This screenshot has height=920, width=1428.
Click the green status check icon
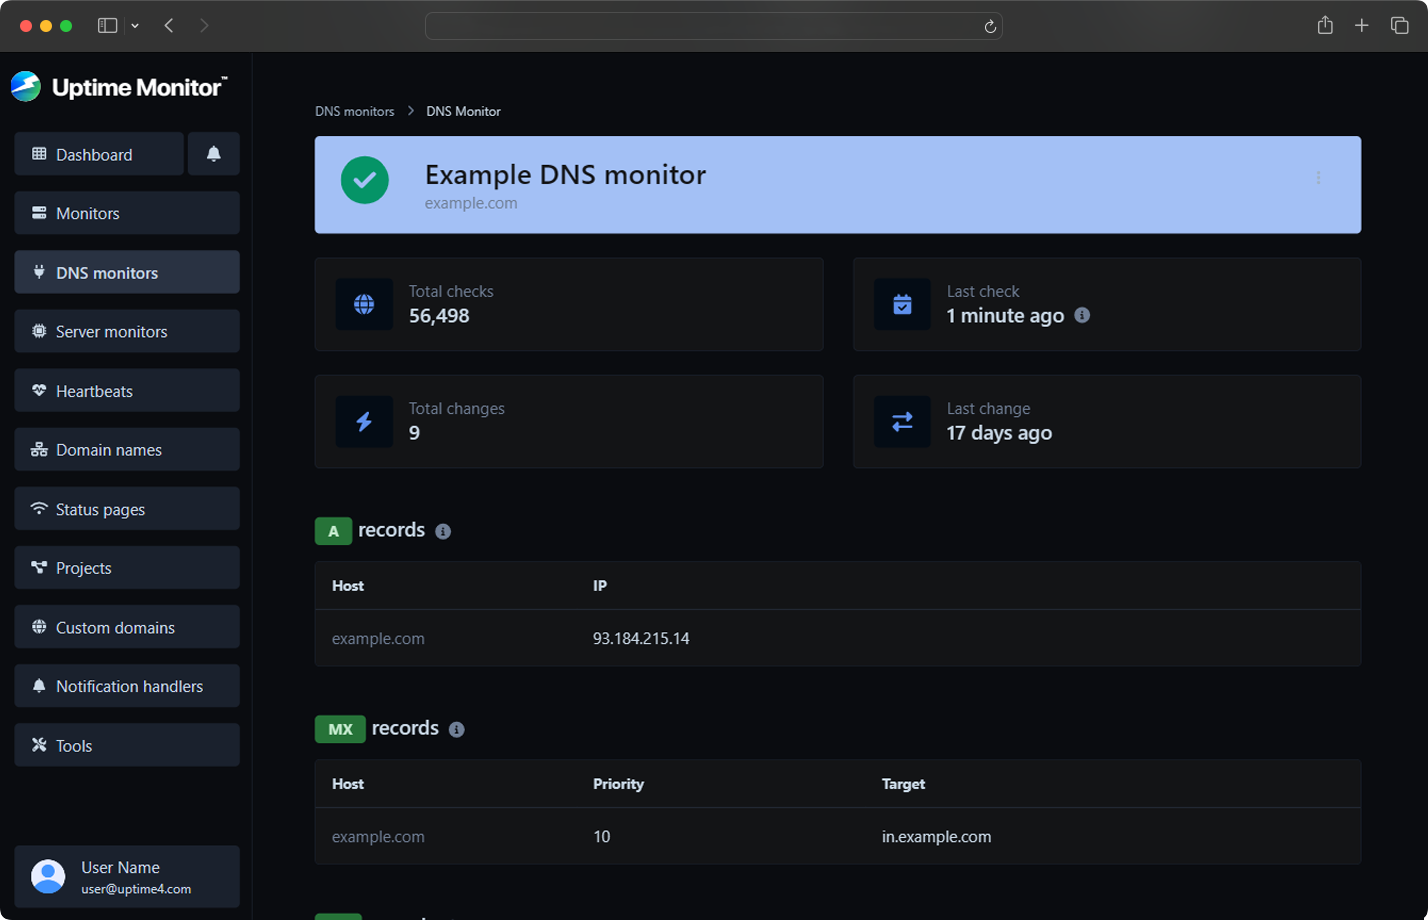pyautogui.click(x=364, y=180)
